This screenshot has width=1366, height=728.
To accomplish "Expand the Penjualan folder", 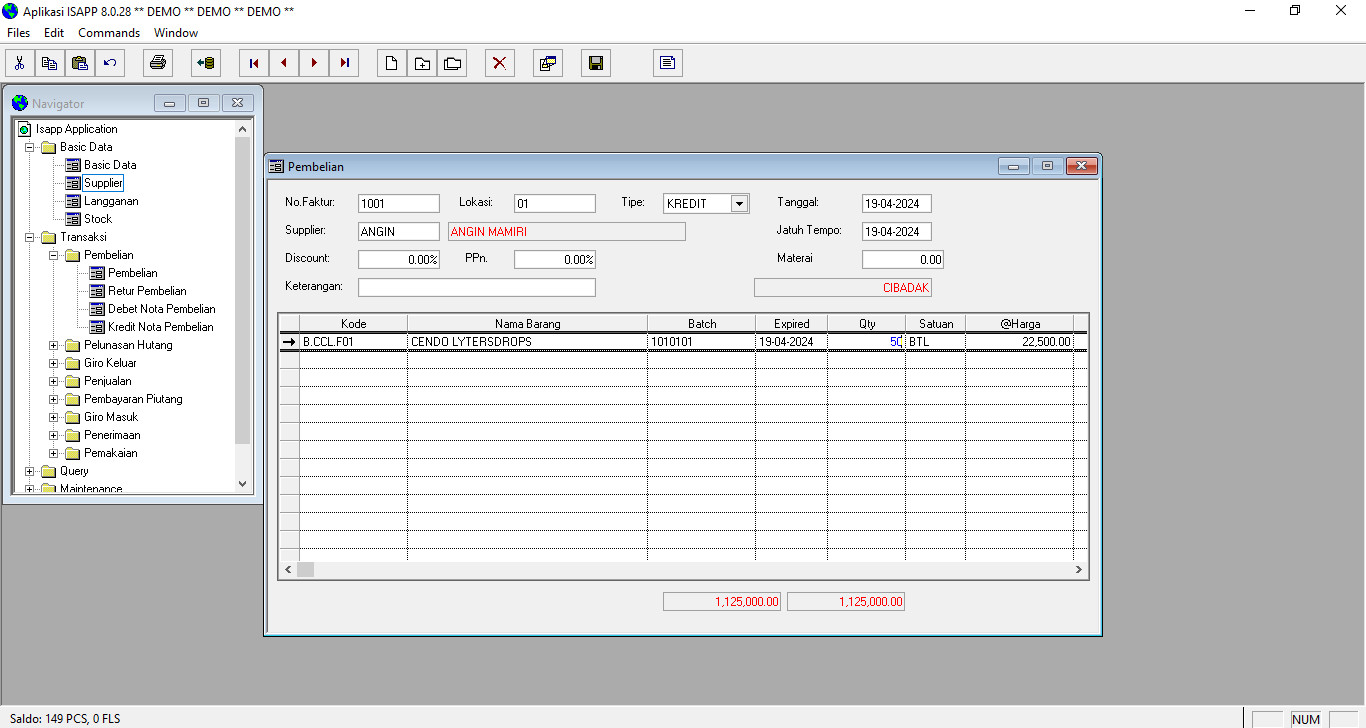I will coord(55,381).
